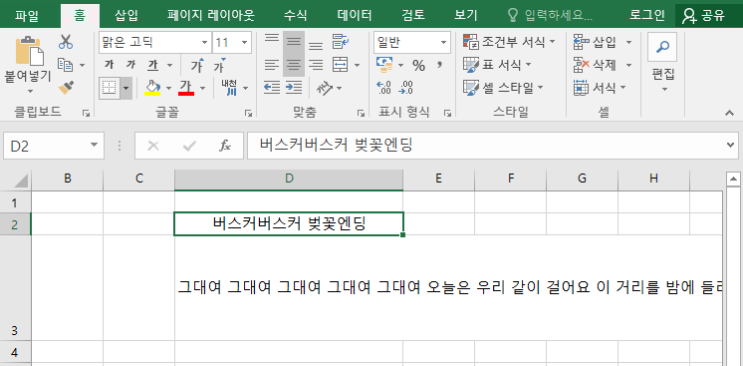Open the font name dropdown
Screen dimensions: 743x366
205,43
